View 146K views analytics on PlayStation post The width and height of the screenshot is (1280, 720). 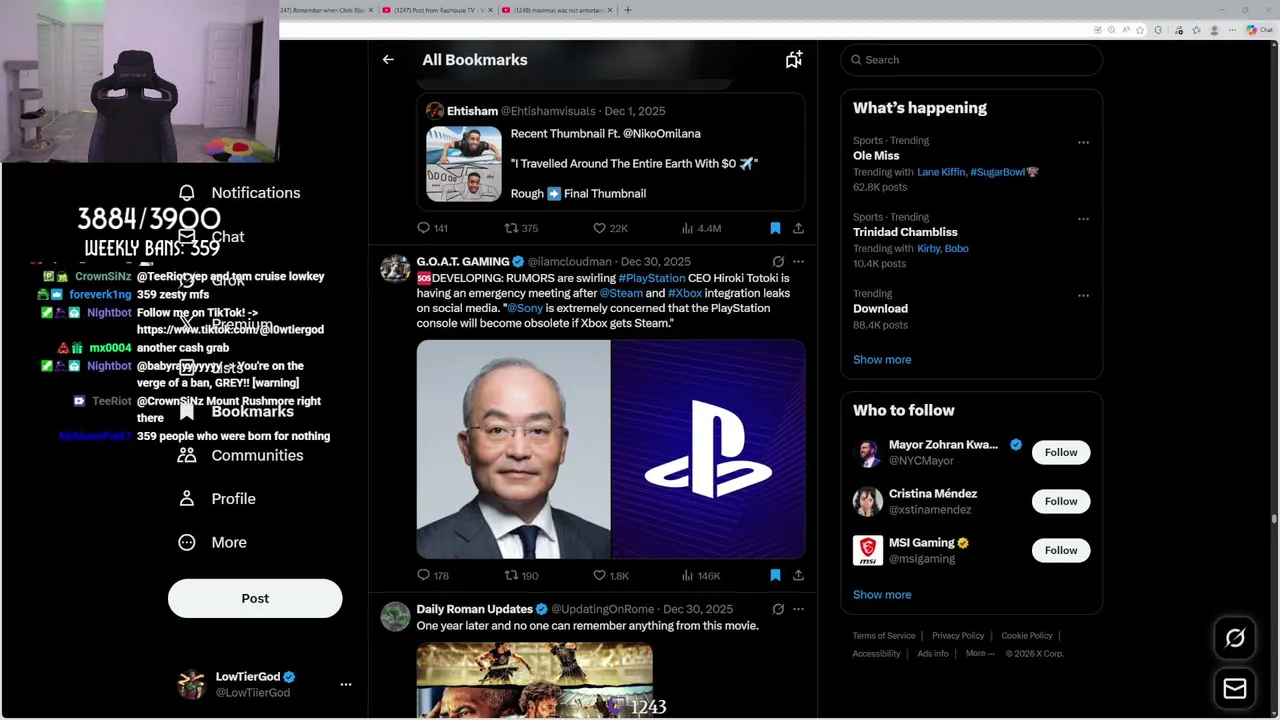701,575
